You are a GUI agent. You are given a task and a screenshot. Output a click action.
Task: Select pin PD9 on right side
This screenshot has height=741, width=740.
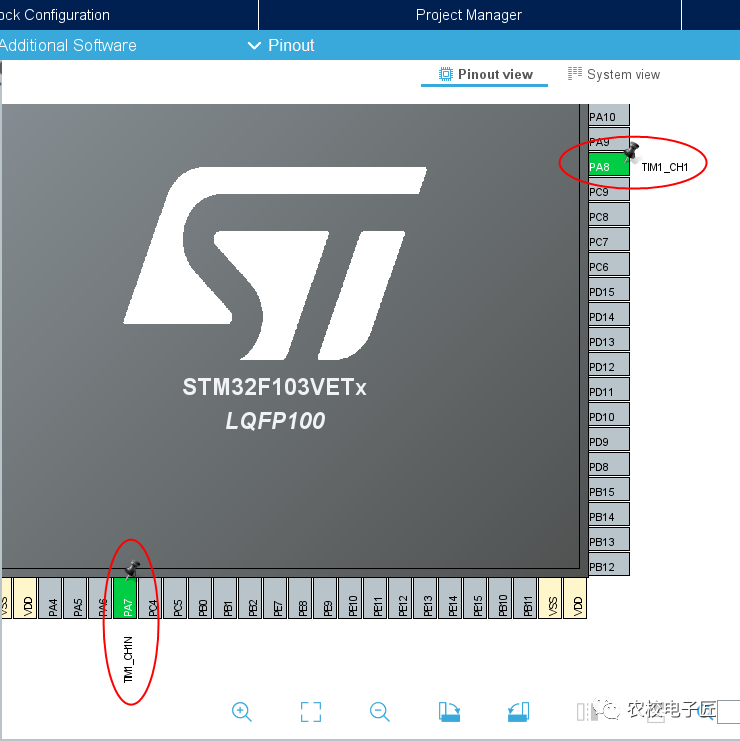pos(609,440)
